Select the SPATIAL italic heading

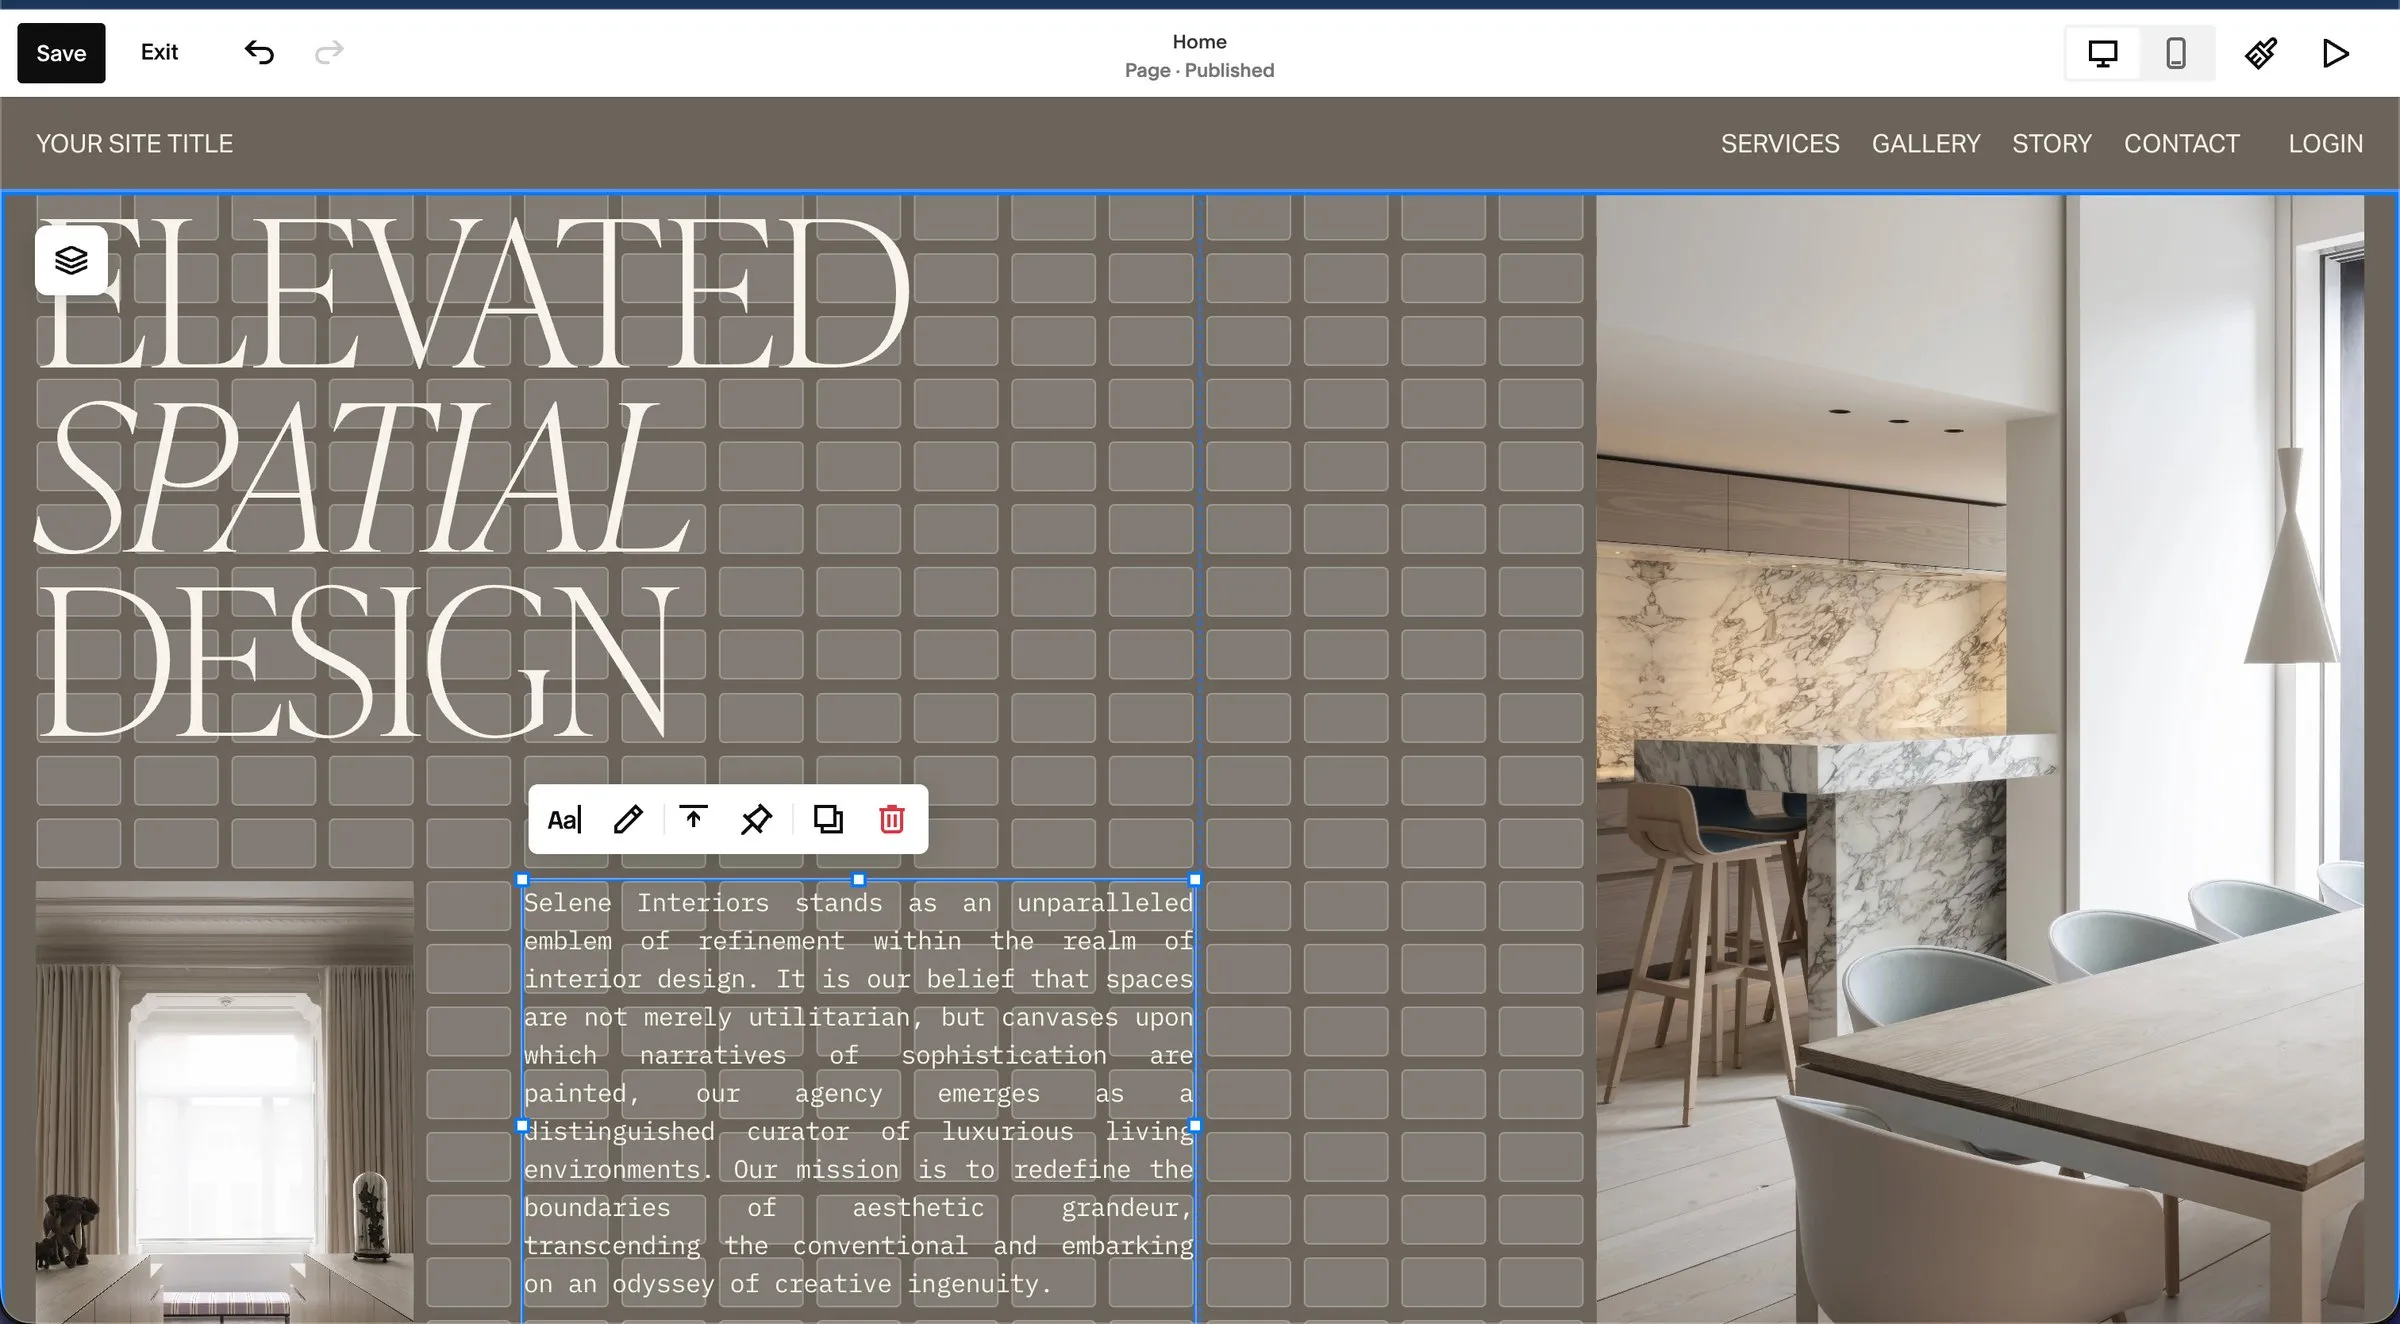pyautogui.click(x=362, y=478)
